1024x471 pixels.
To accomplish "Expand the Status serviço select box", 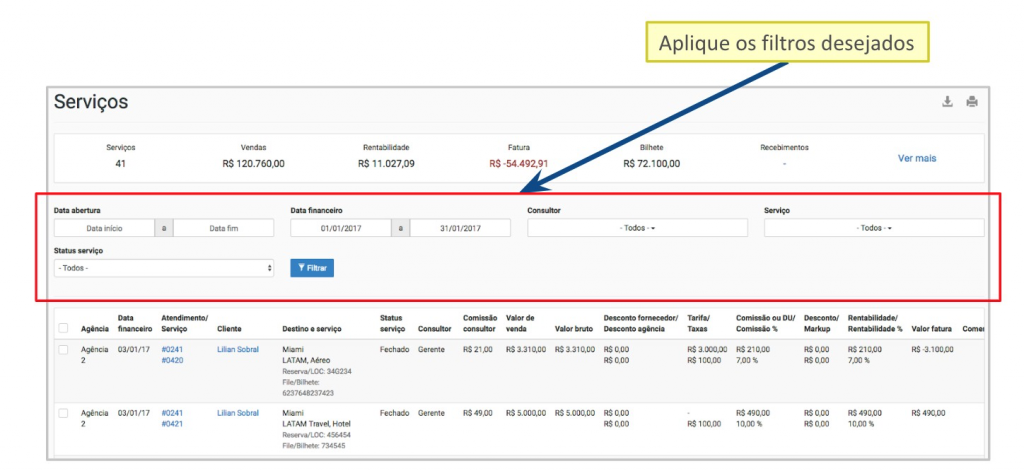I will 164,268.
